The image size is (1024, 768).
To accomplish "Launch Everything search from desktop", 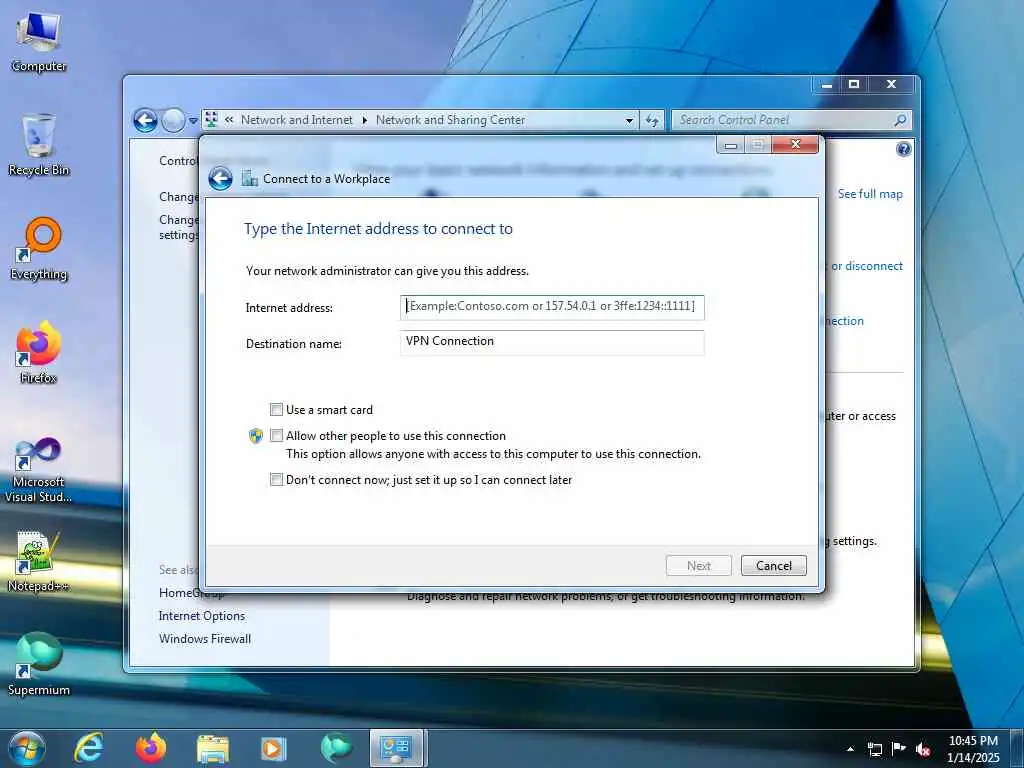I will [x=39, y=249].
